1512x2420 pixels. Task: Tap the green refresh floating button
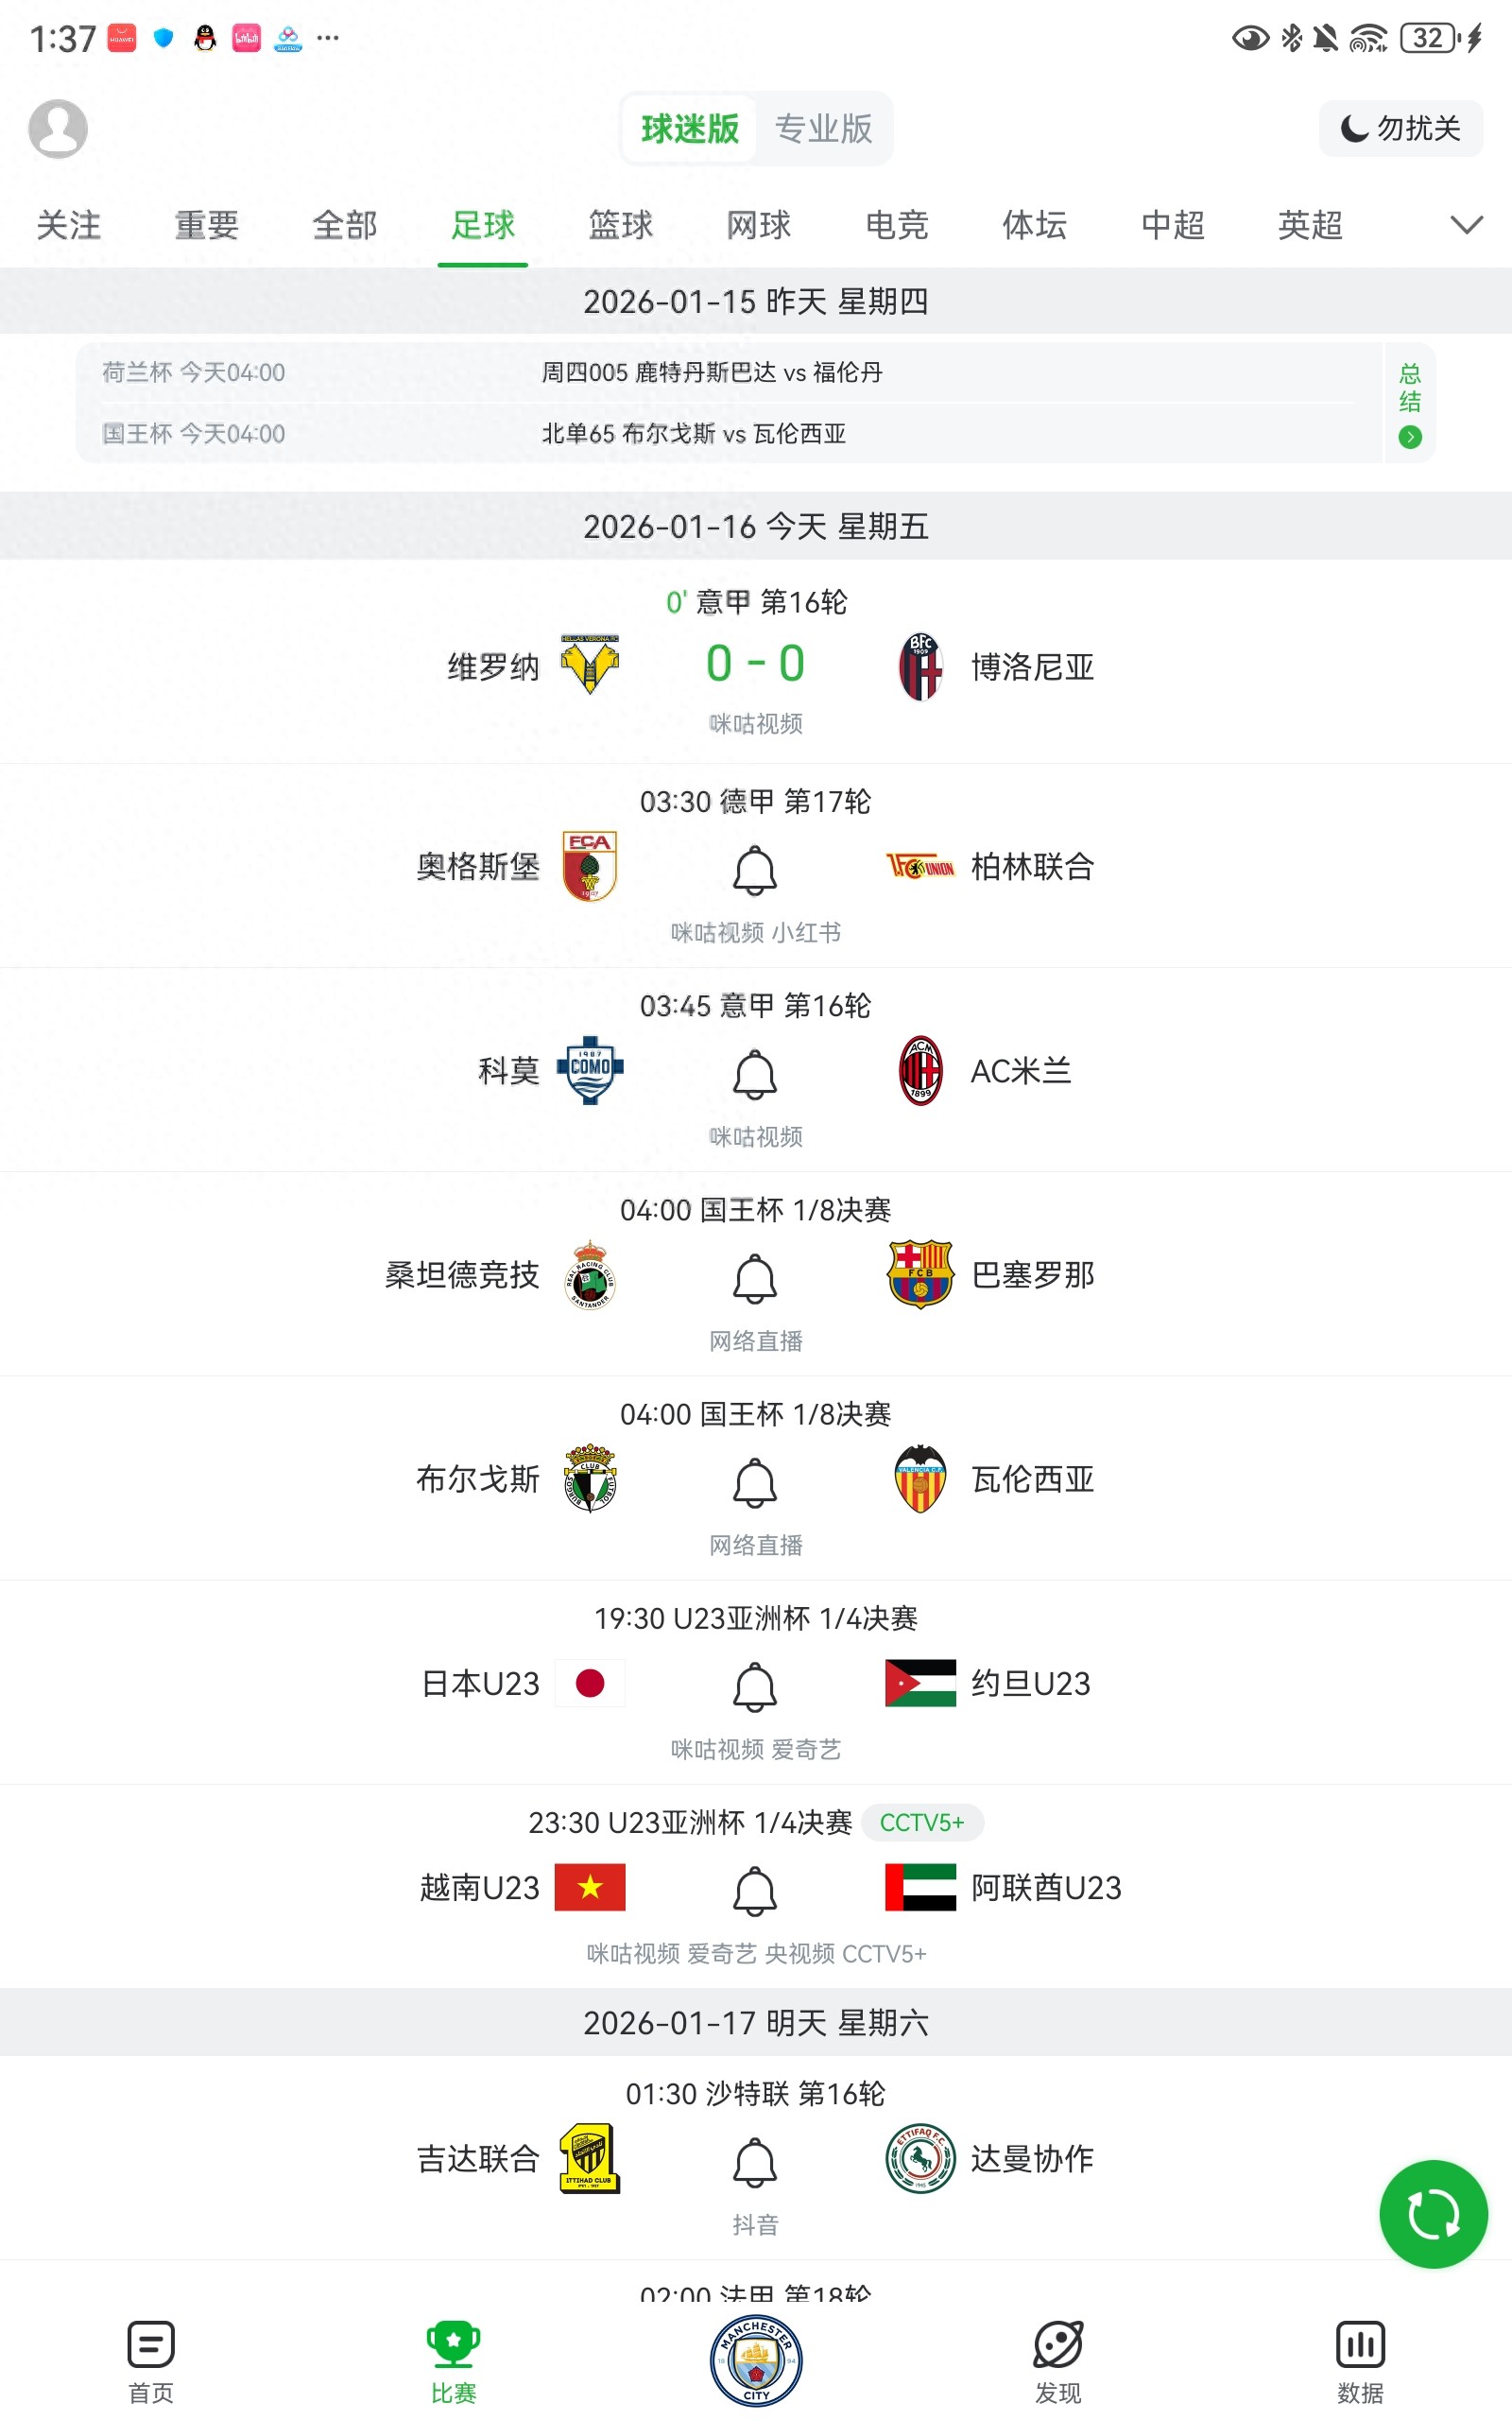1432,2213
